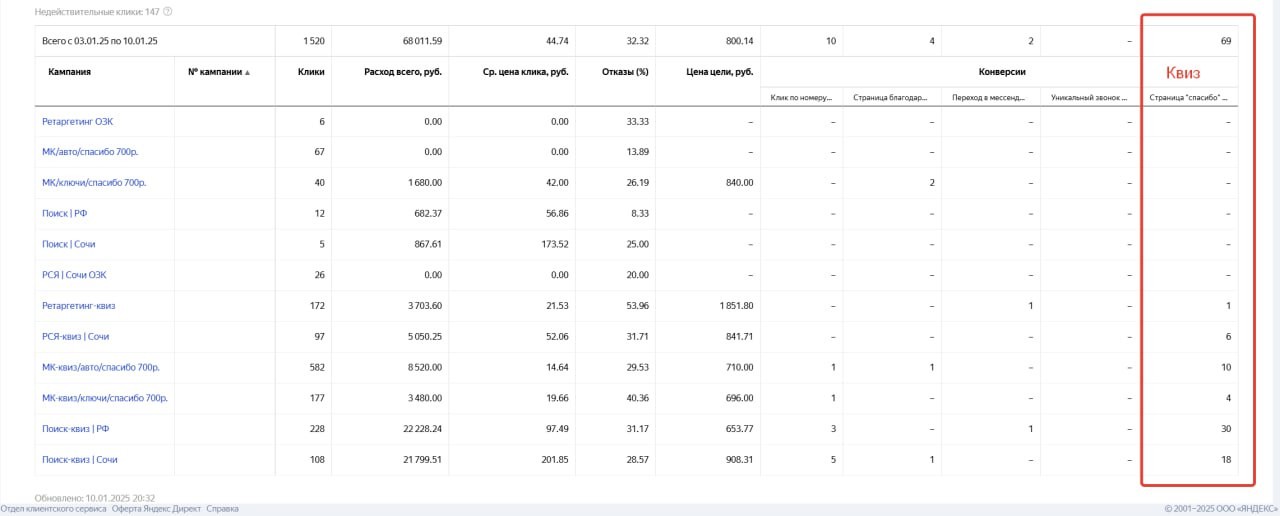The image size is (1280, 516).
Task: Click spend value 682.37
Action: point(428,214)
